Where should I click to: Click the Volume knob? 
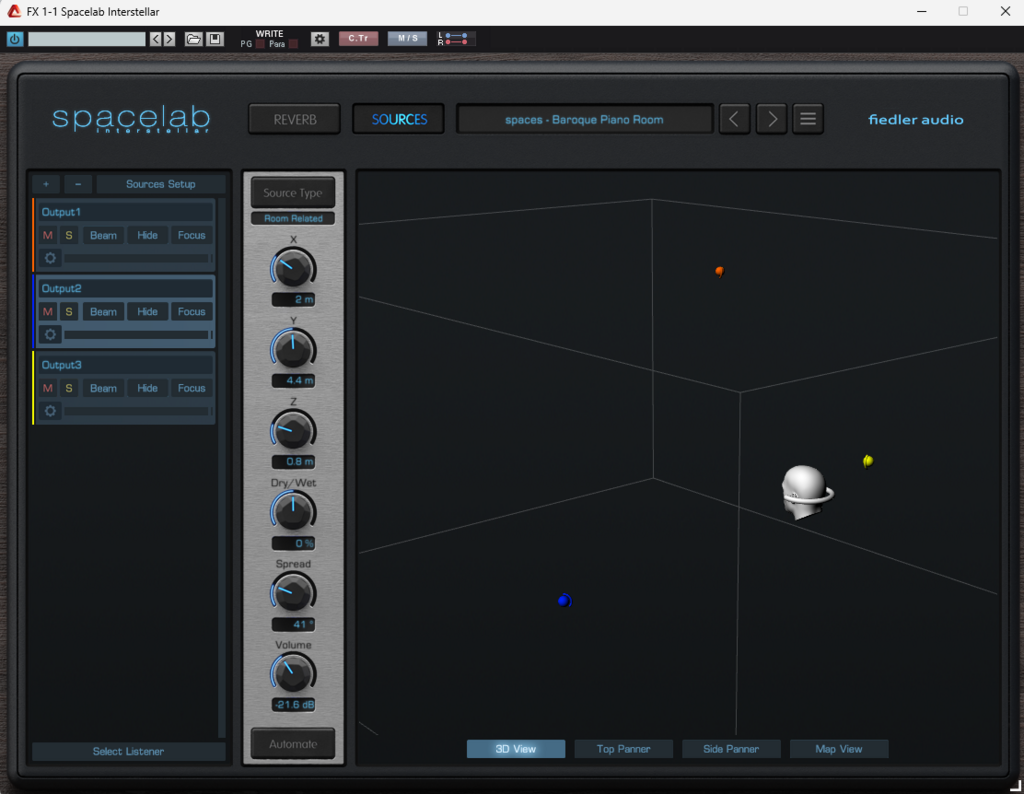click(293, 674)
